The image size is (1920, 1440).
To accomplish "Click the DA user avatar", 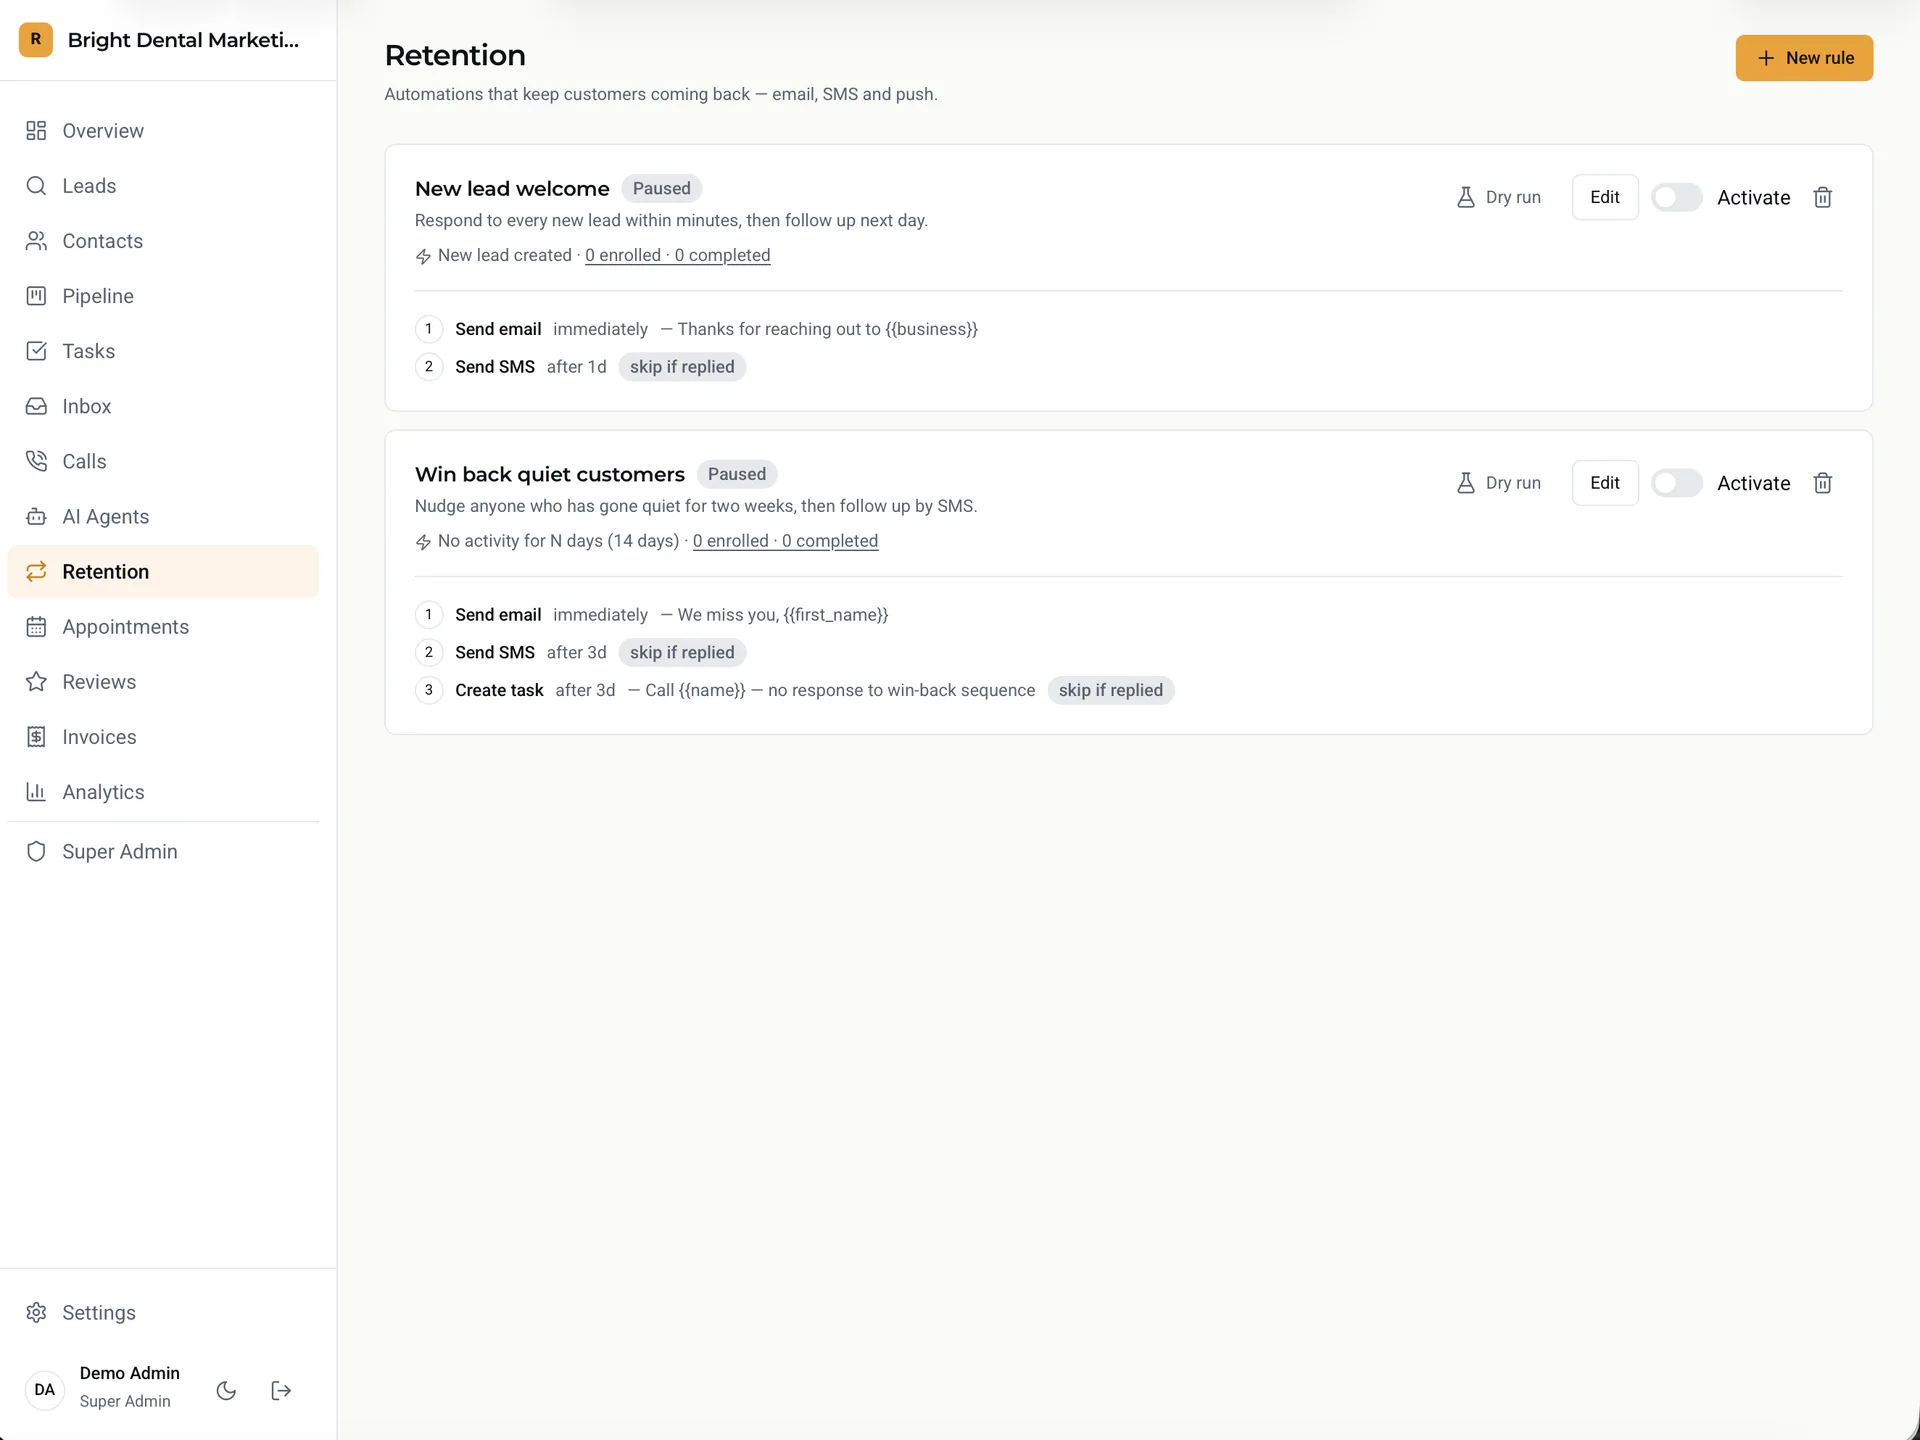I will click(x=45, y=1390).
